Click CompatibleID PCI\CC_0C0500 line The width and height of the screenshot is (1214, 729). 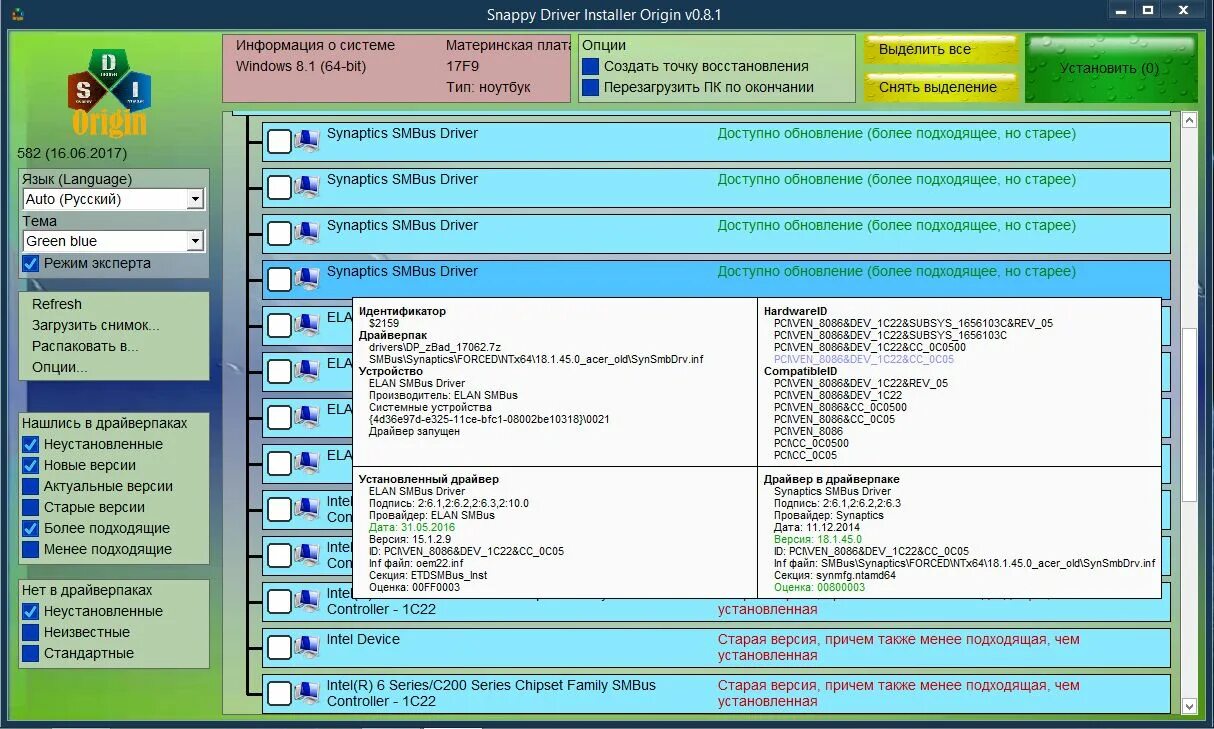click(811, 443)
